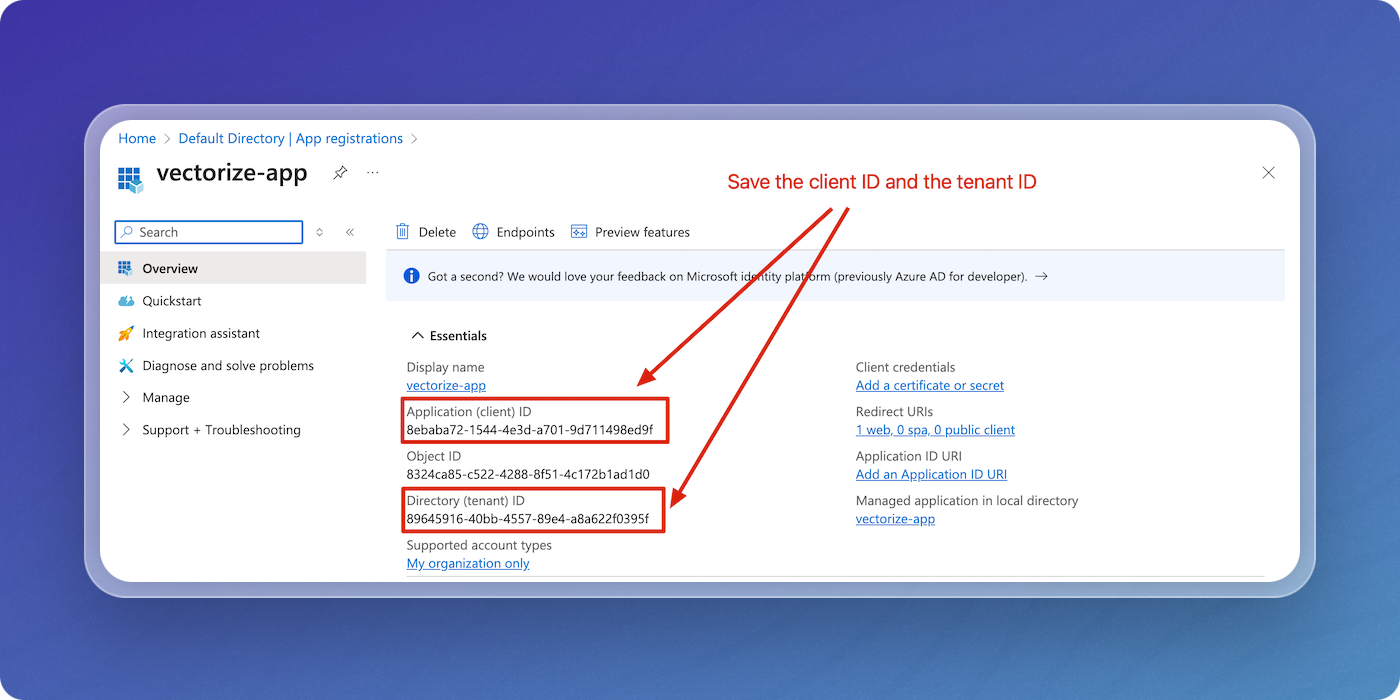Click the Overview icon in sidebar
This screenshot has height=700, width=1400.
[x=126, y=268]
